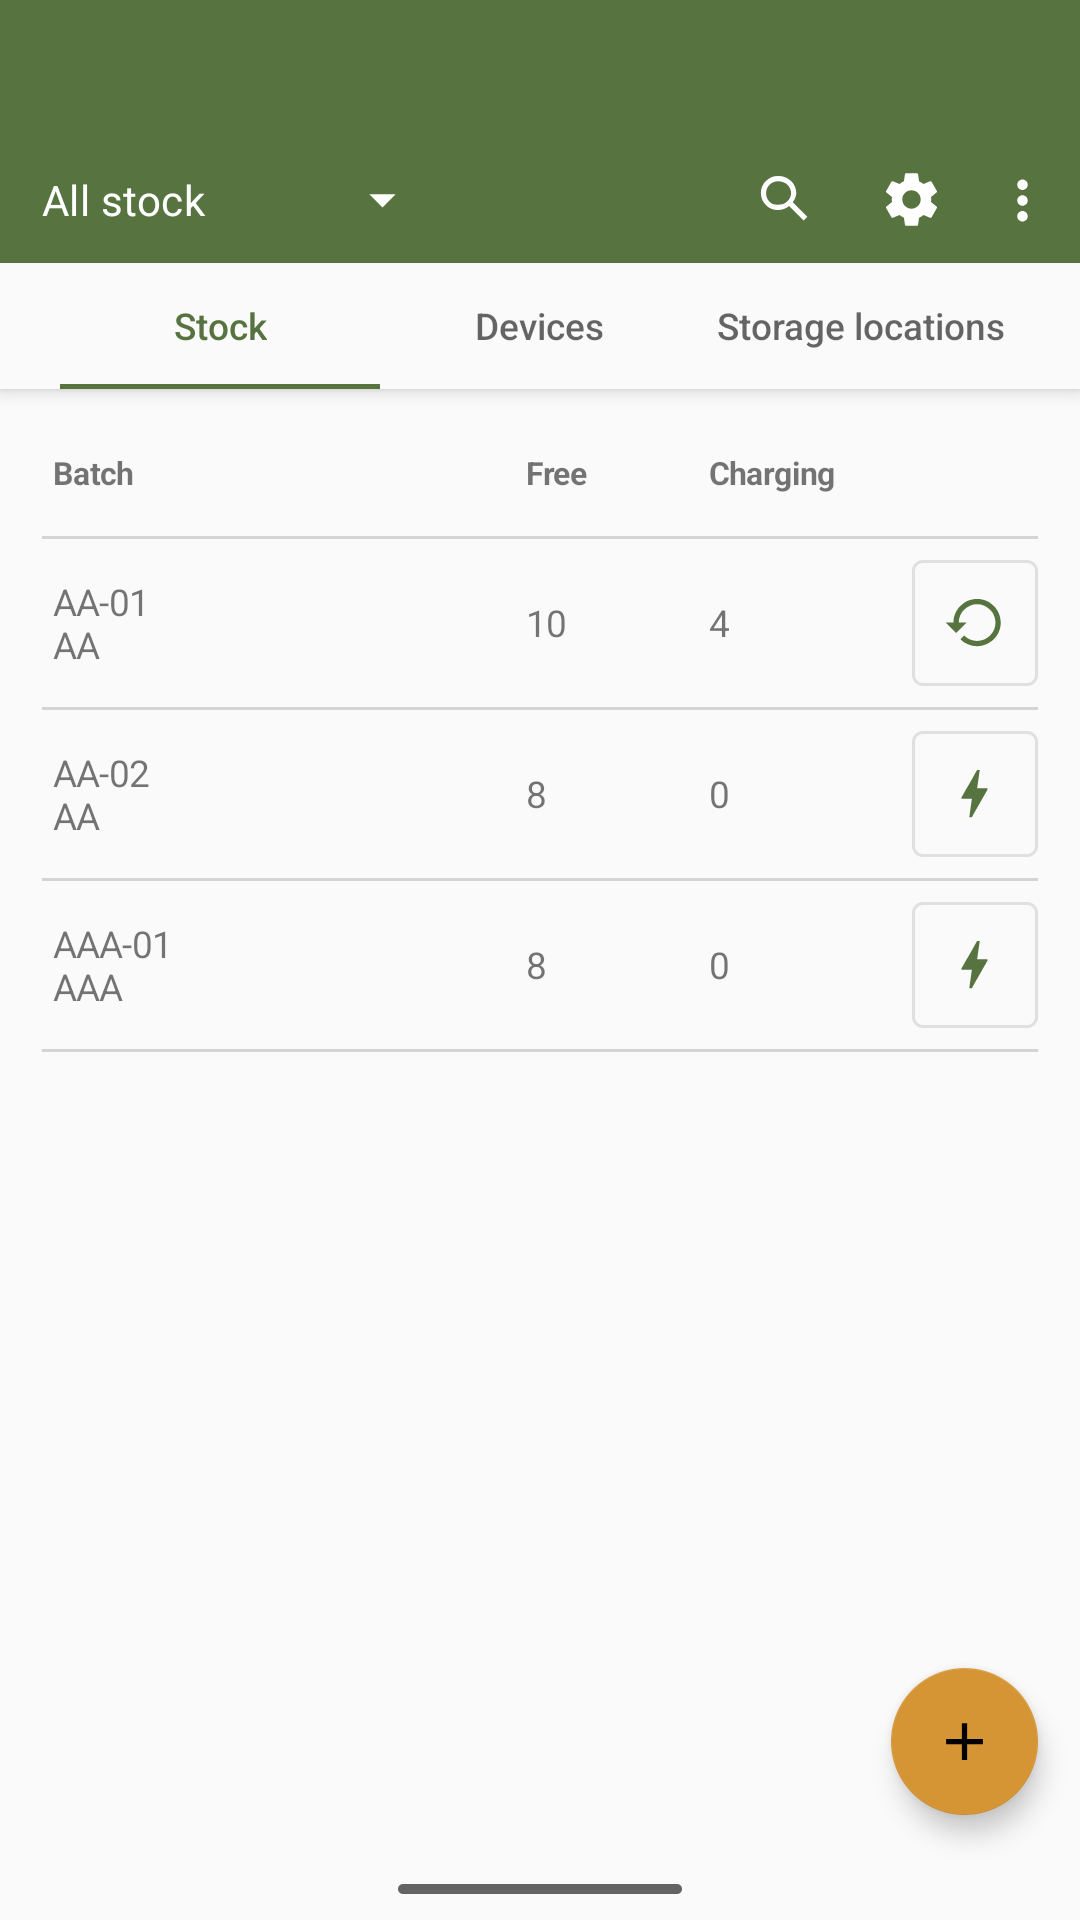This screenshot has height=1920, width=1080.
Task: Sort by the Batch column header
Action: (x=93, y=474)
